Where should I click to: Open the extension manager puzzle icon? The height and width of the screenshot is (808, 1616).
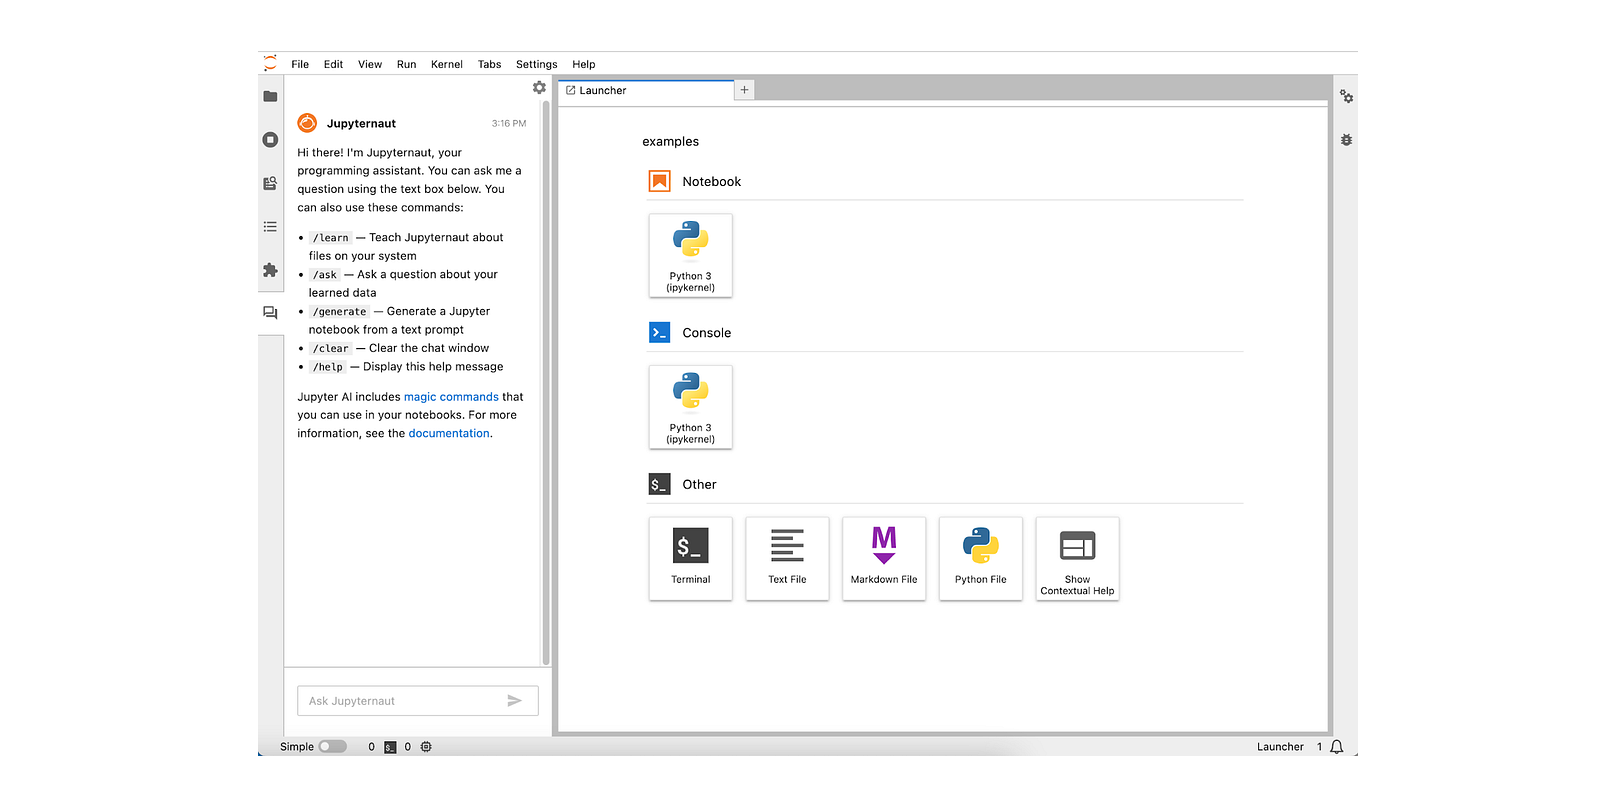tap(270, 270)
